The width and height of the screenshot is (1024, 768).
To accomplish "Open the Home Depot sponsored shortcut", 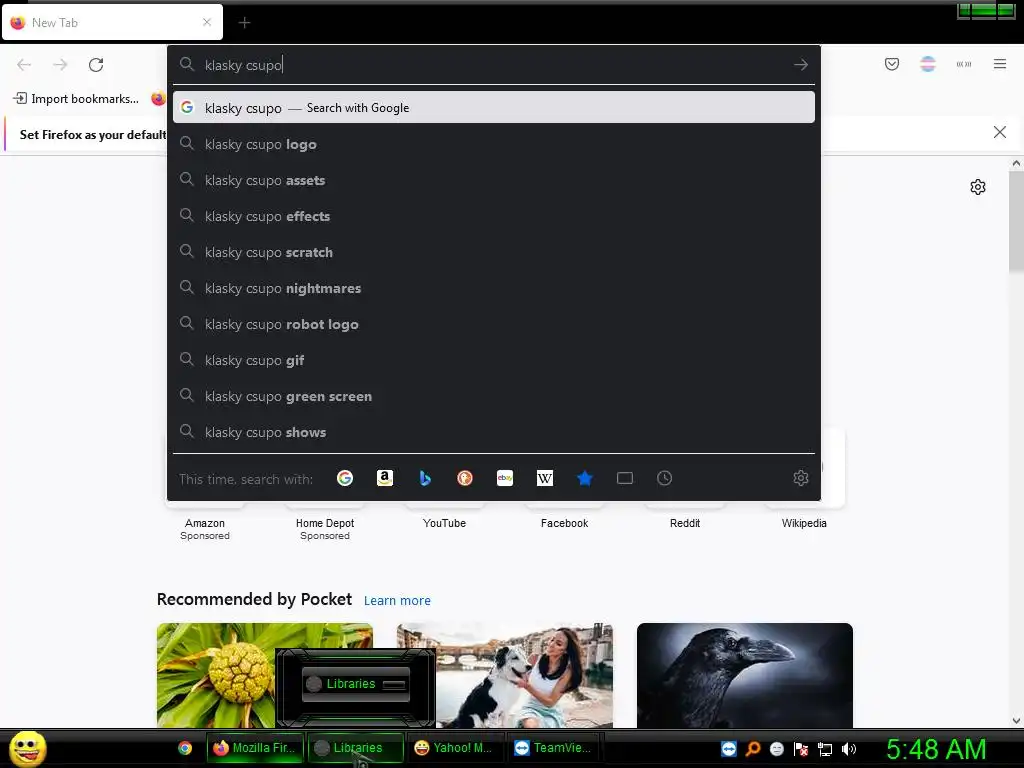I will [325, 522].
